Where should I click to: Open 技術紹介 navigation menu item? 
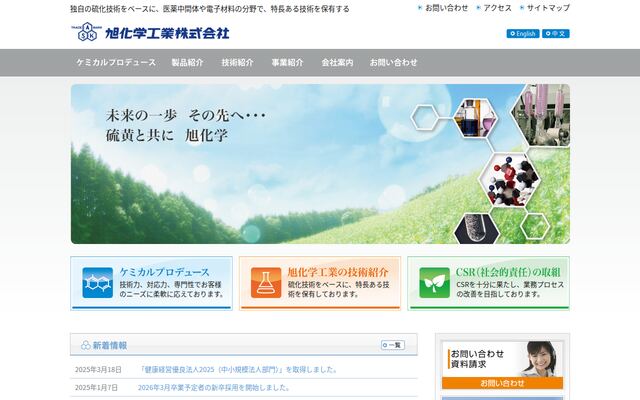pos(238,62)
